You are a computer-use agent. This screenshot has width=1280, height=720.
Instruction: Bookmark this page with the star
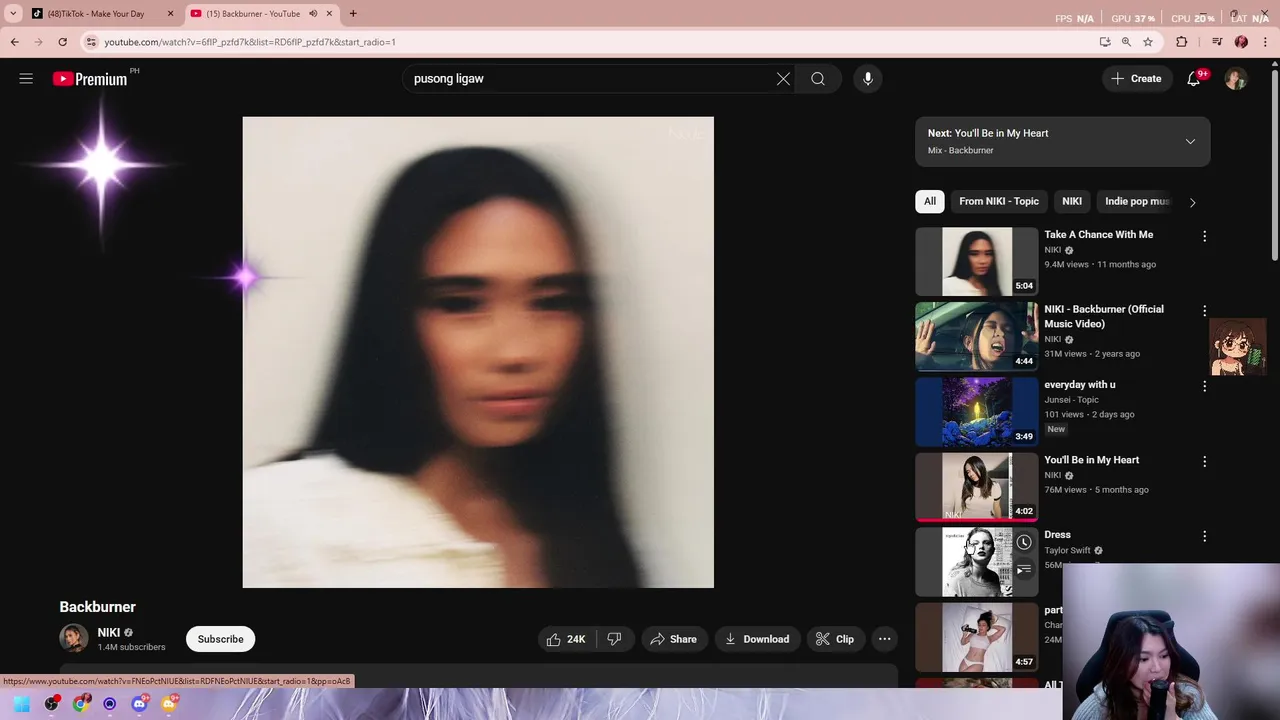[1148, 42]
